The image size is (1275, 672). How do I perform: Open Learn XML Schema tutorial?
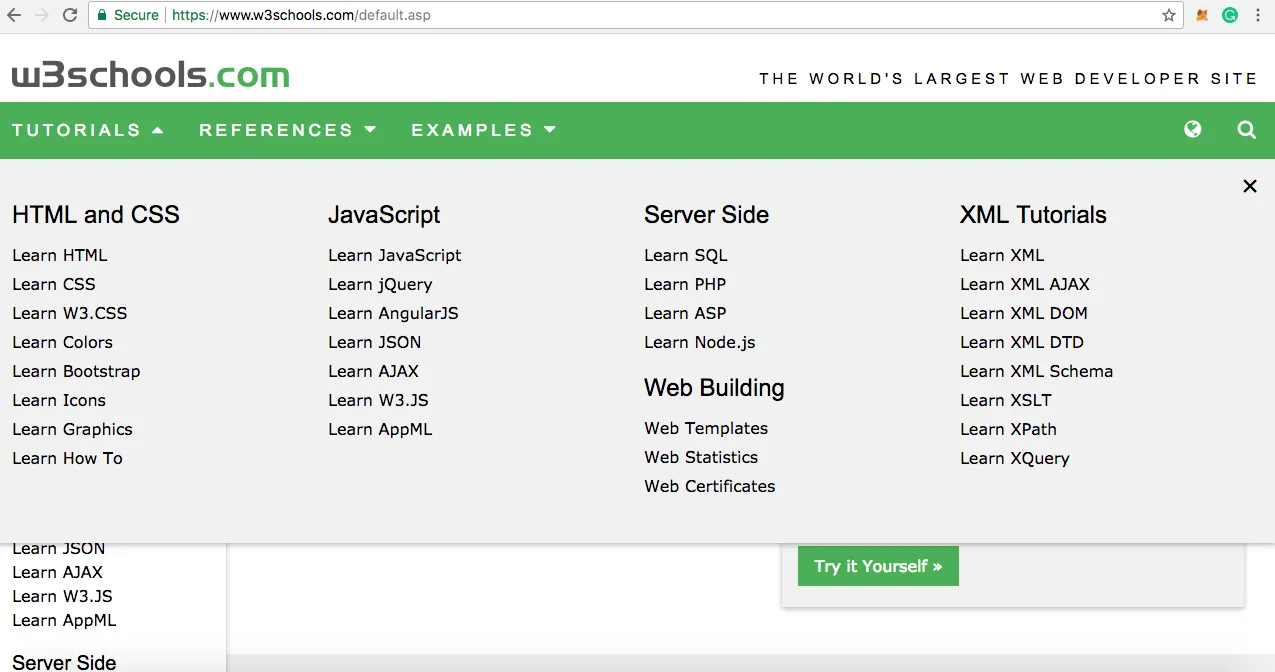1036,371
